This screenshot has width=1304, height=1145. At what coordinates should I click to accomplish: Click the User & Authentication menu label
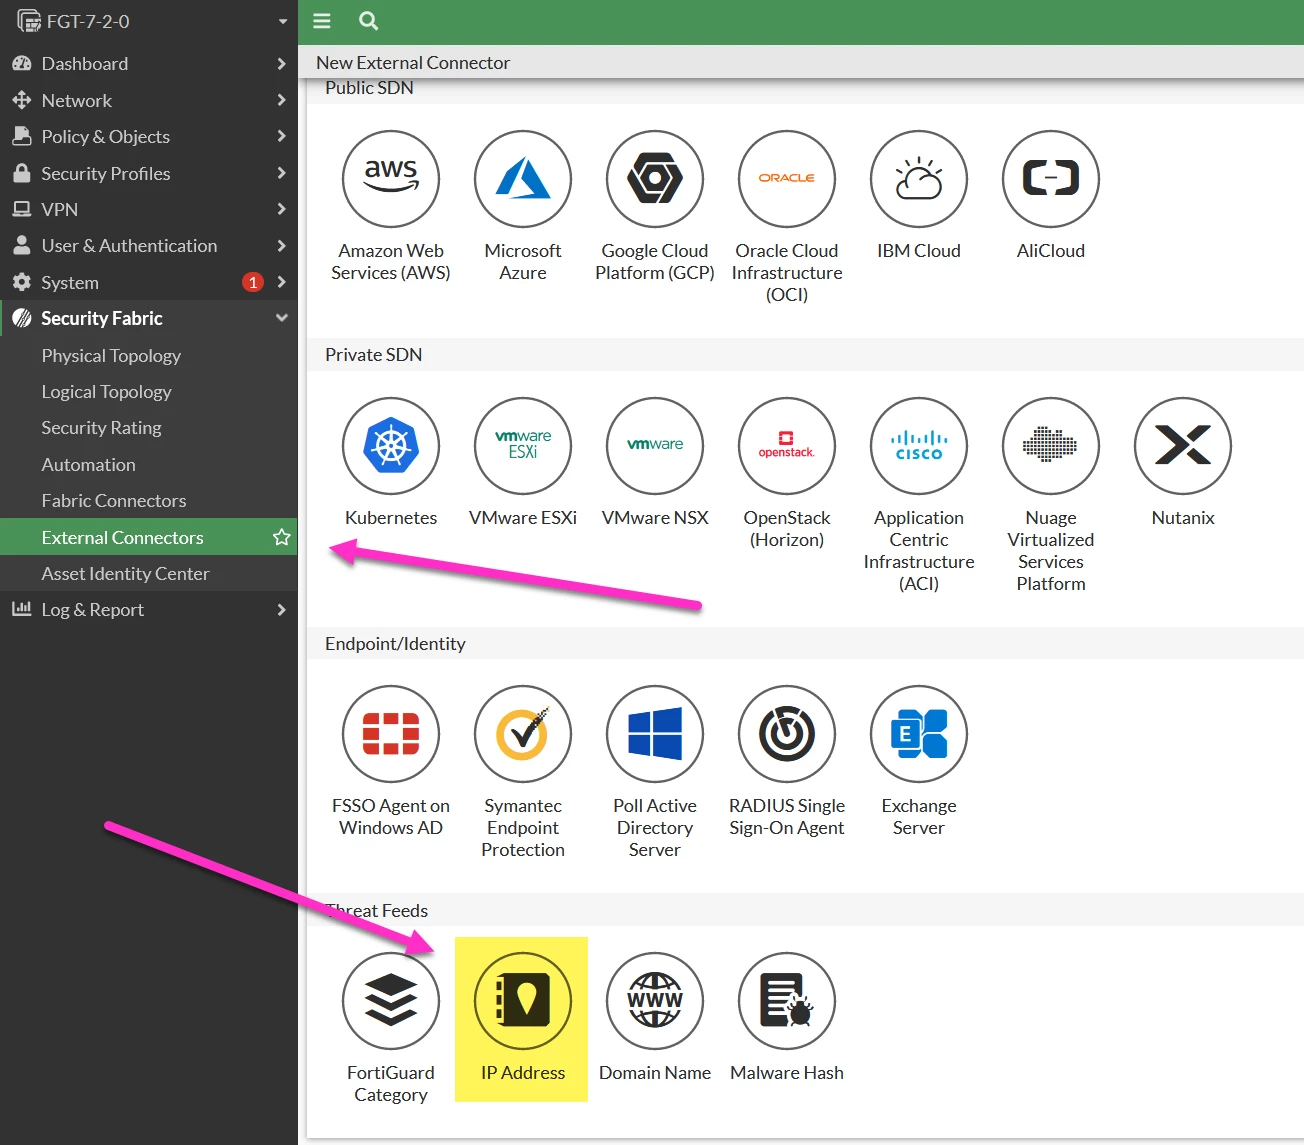(129, 246)
